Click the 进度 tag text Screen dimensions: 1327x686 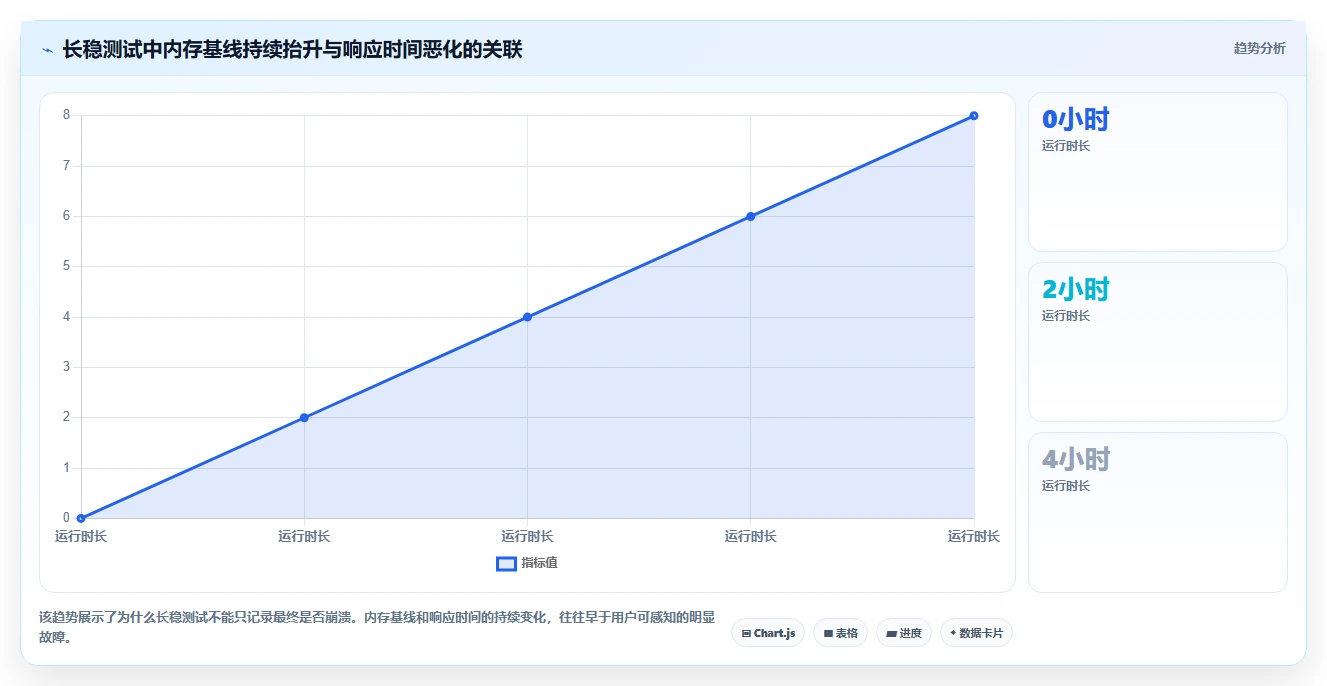(x=910, y=633)
